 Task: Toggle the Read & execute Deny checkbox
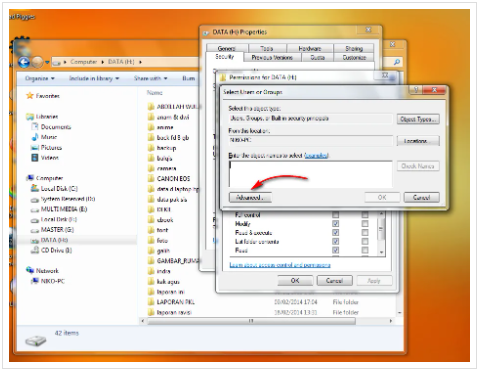point(365,232)
